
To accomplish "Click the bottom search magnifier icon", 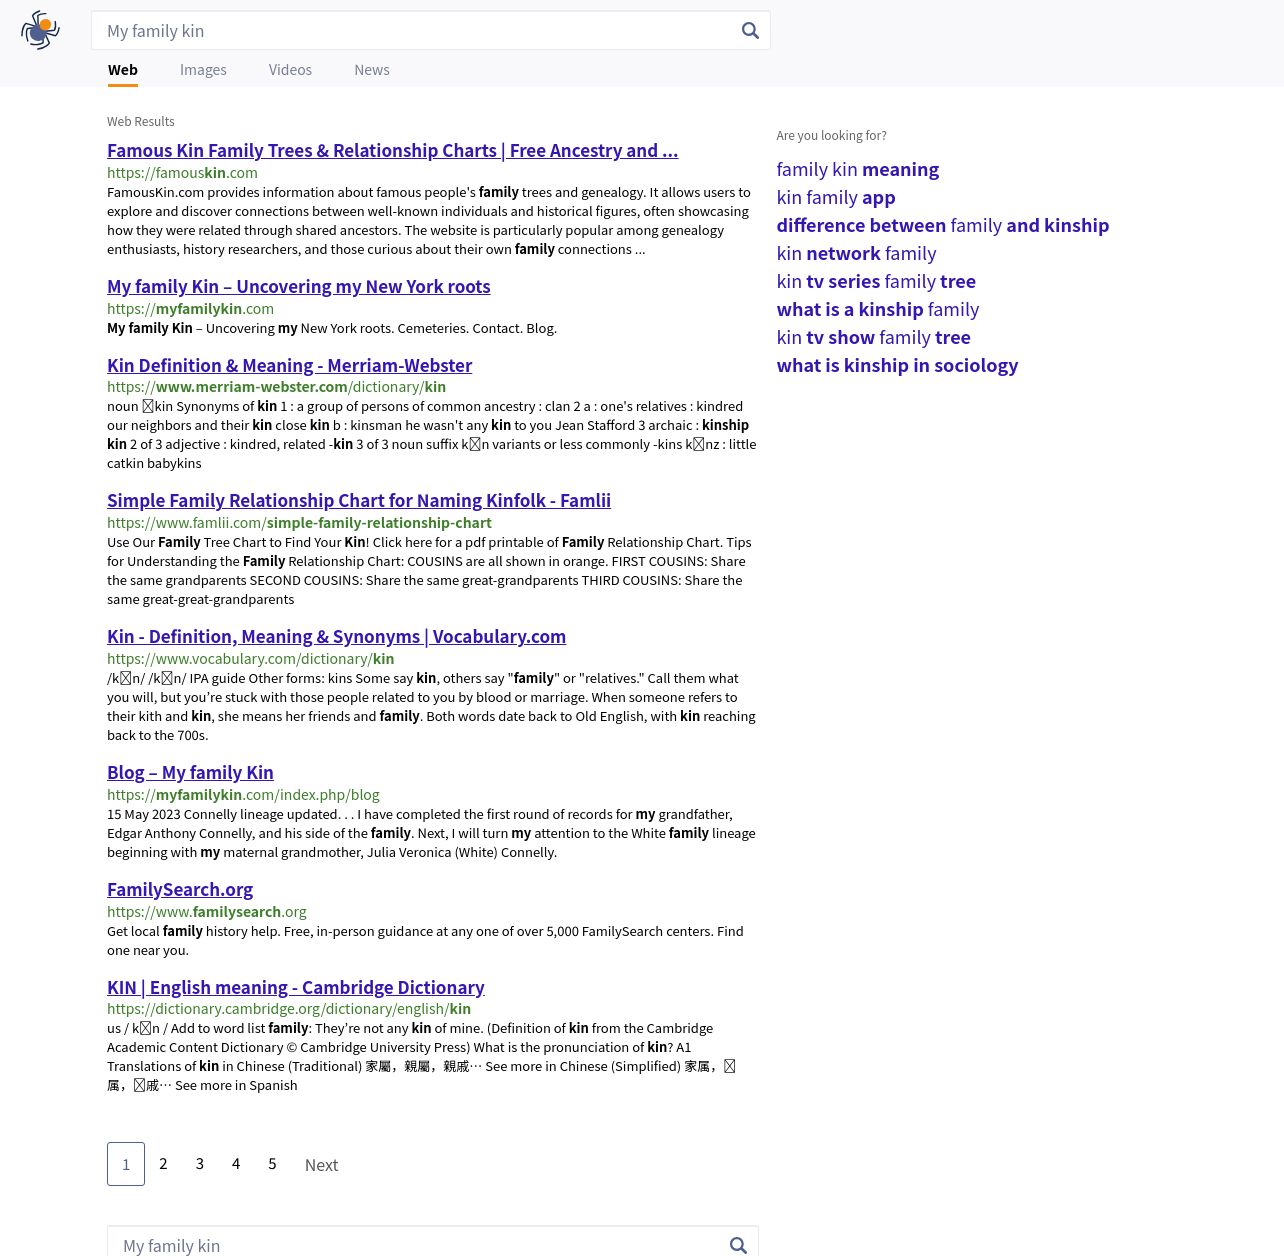I will click(738, 1245).
